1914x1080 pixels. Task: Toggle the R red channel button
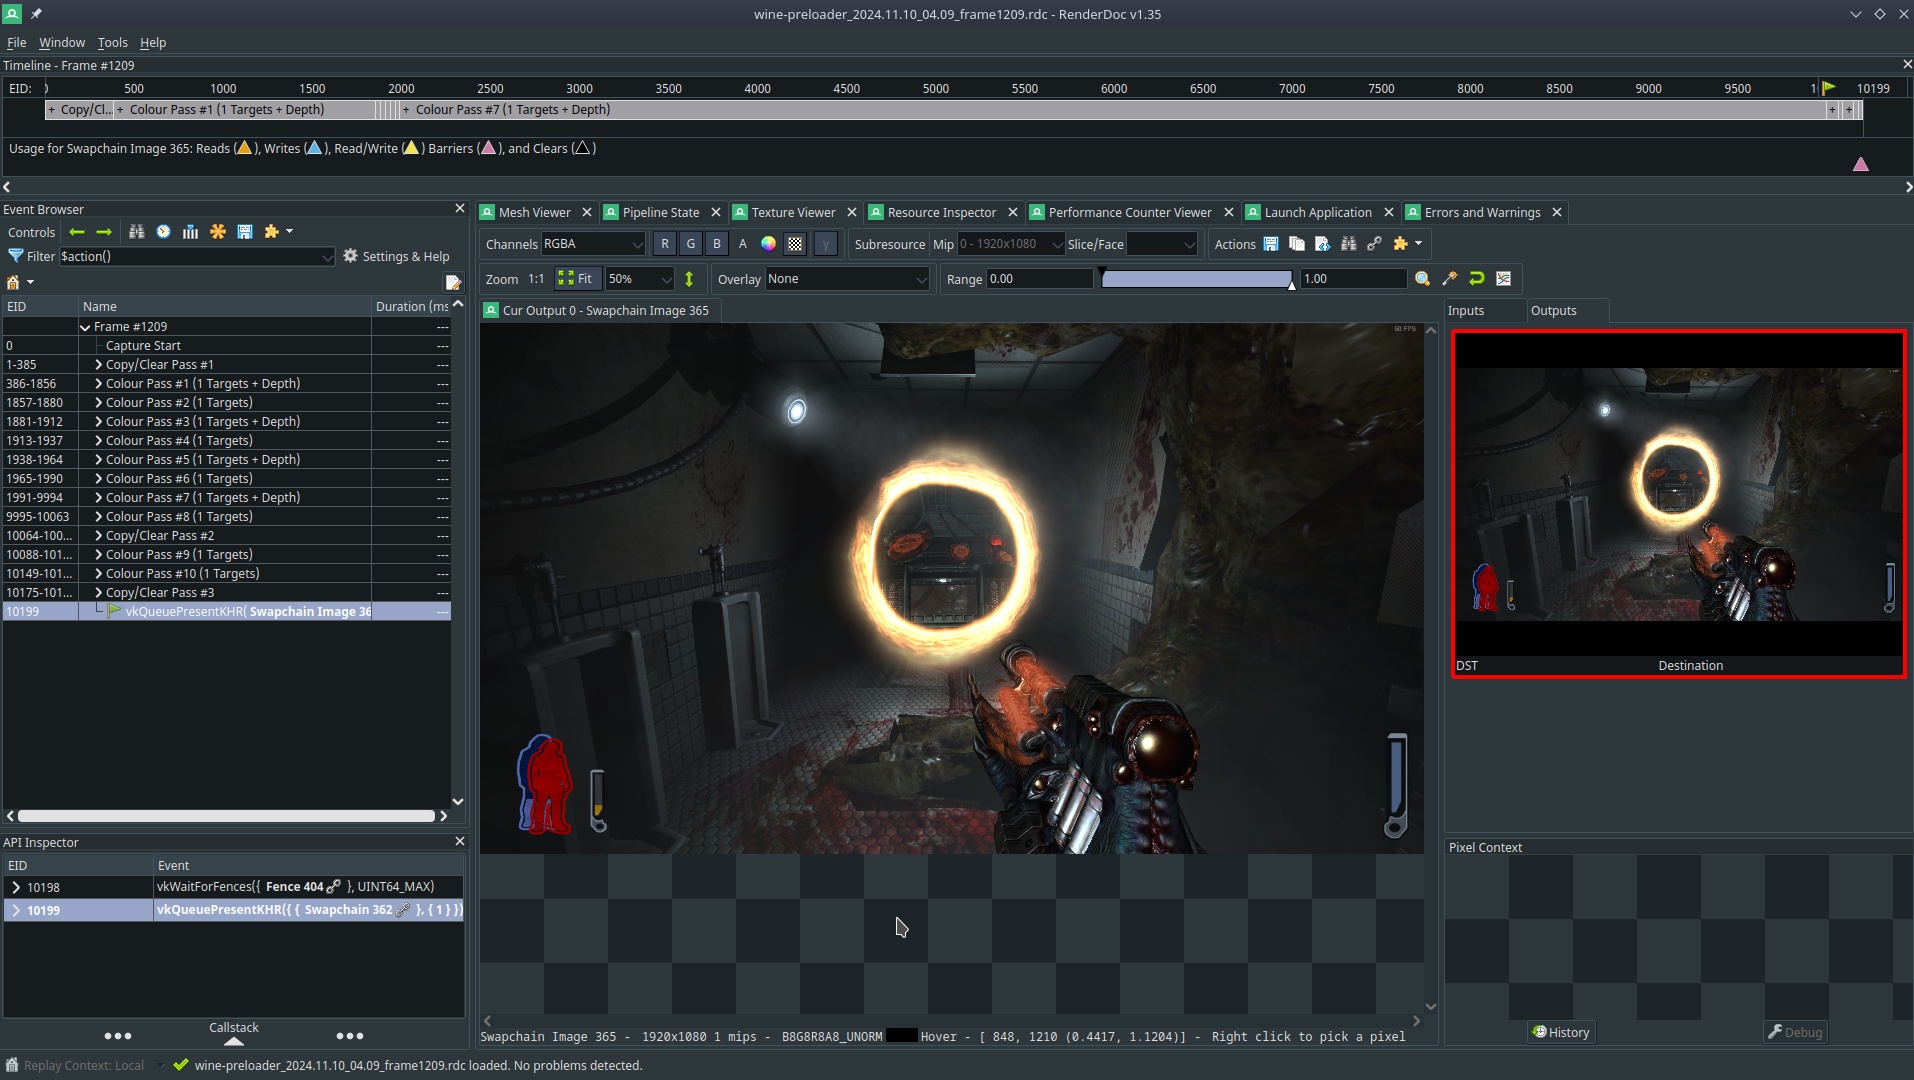point(665,244)
